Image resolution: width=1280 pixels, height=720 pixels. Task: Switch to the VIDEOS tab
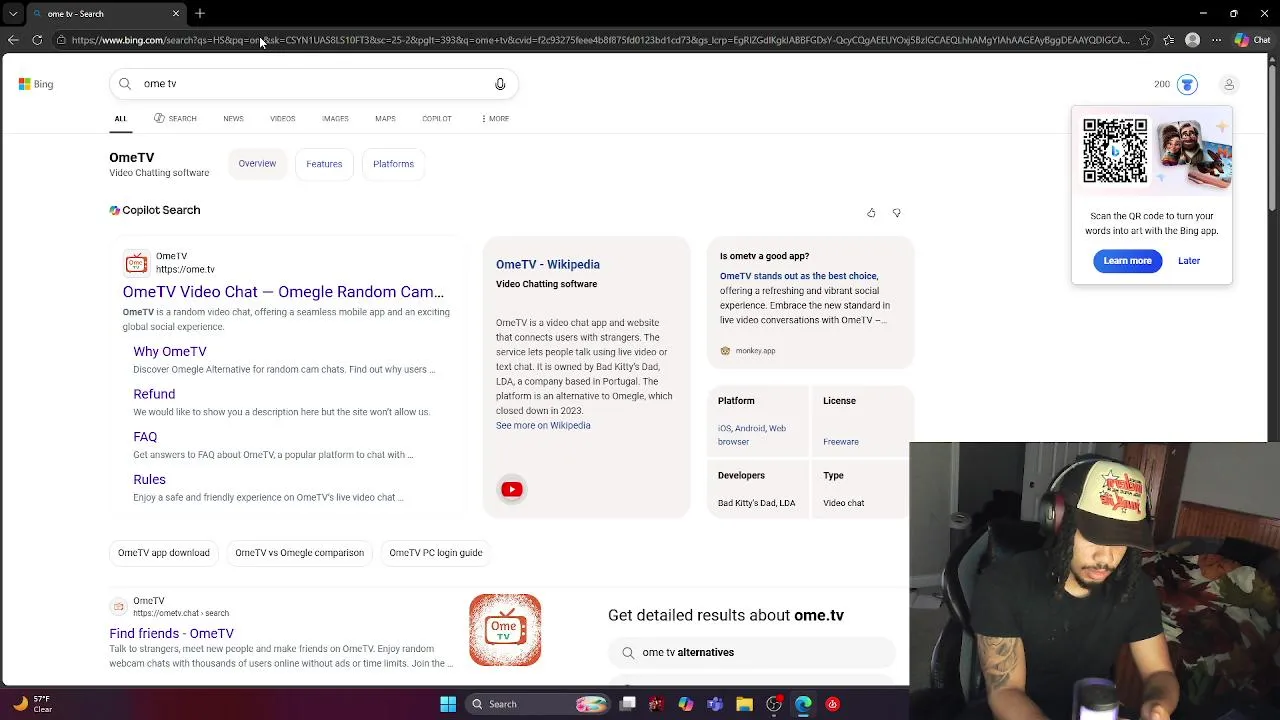[282, 119]
